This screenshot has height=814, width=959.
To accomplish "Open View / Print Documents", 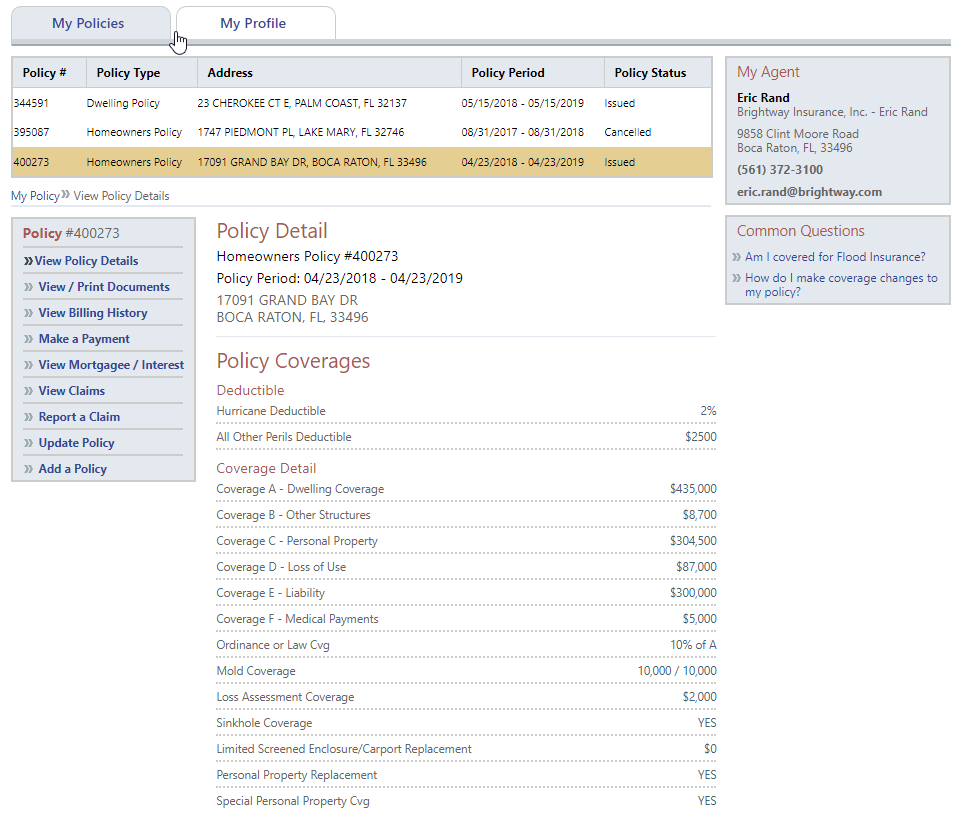I will (104, 287).
